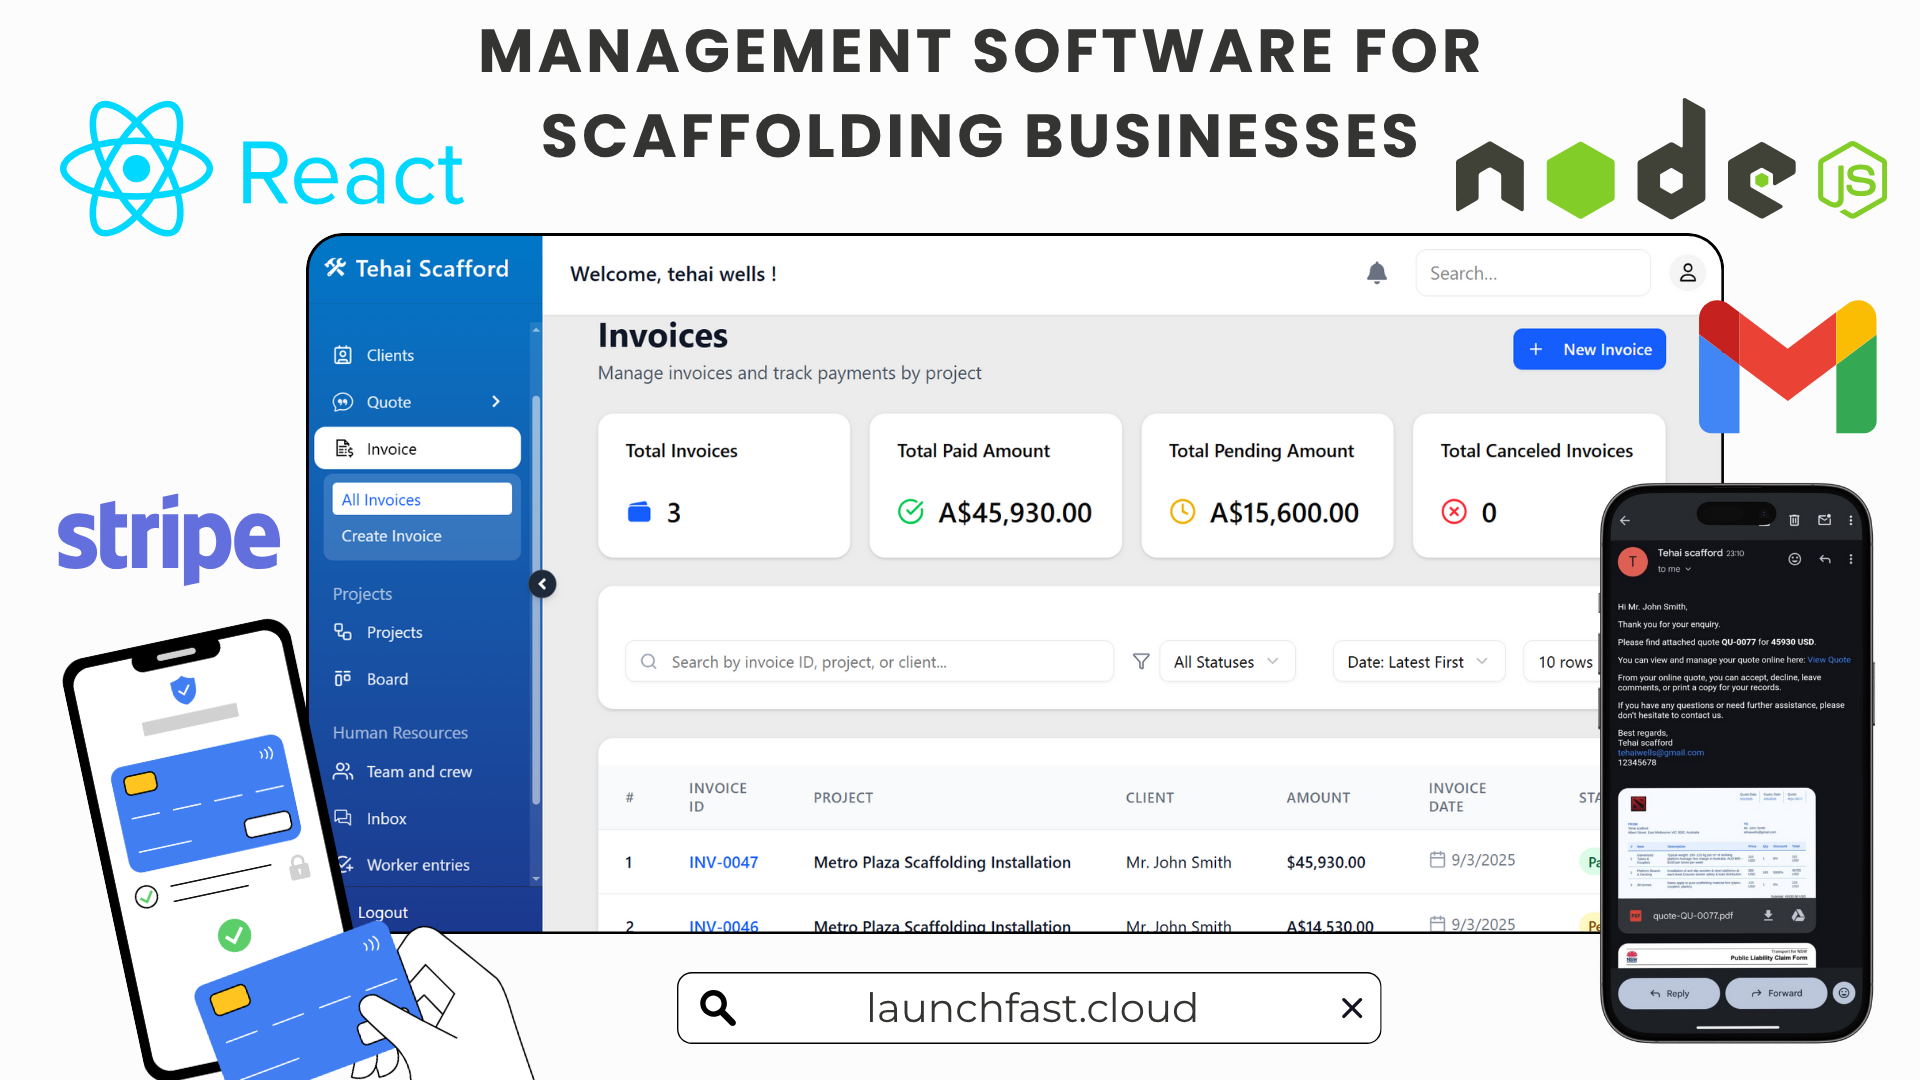
Task: Open the notifications bell
Action: click(x=1377, y=272)
